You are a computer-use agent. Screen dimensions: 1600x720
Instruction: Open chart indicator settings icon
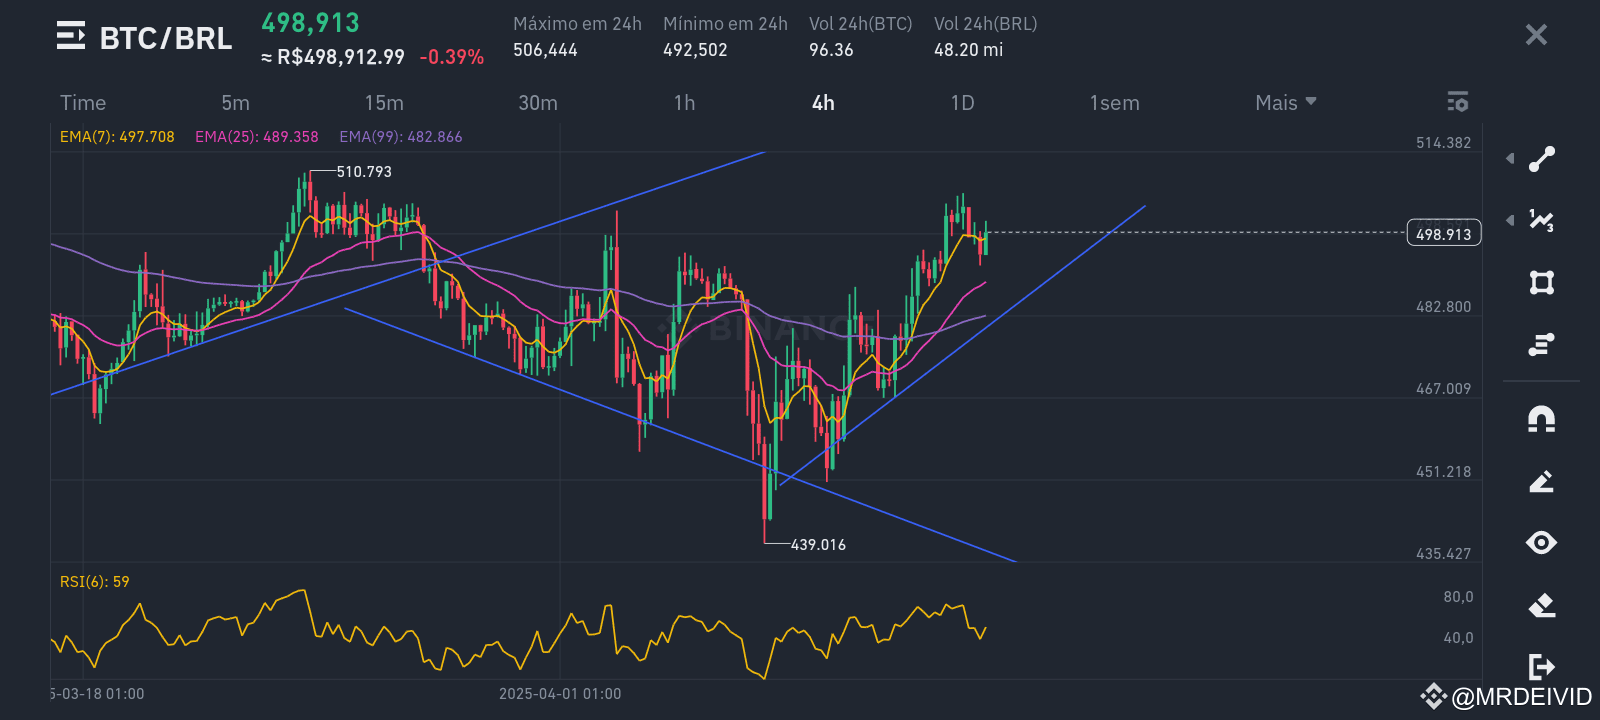[x=1458, y=102]
